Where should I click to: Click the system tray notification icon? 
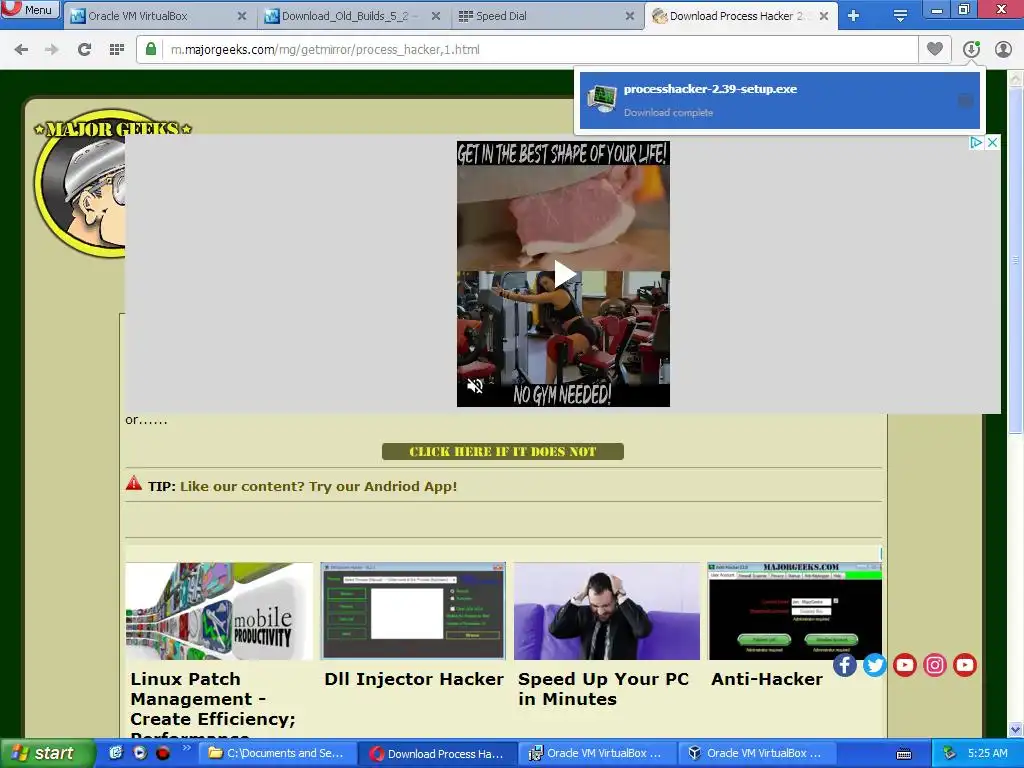pyautogui.click(x=949, y=753)
